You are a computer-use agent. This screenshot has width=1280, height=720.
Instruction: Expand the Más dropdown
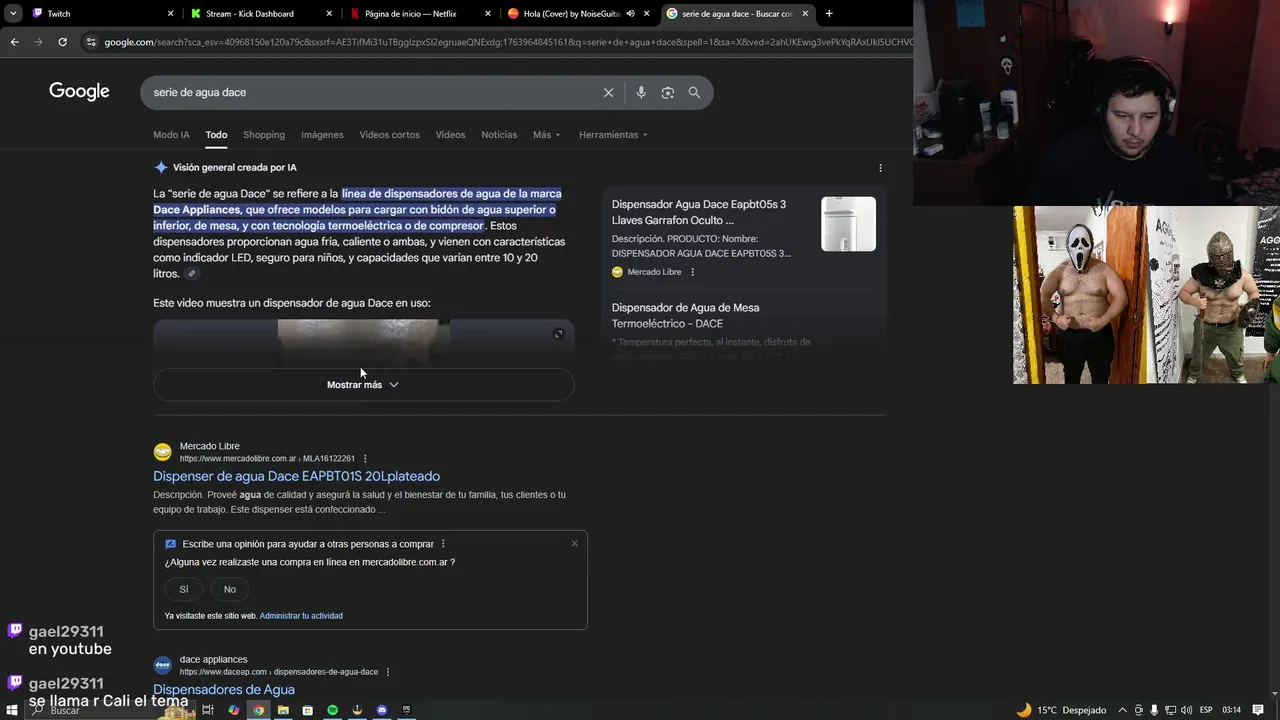click(x=547, y=135)
